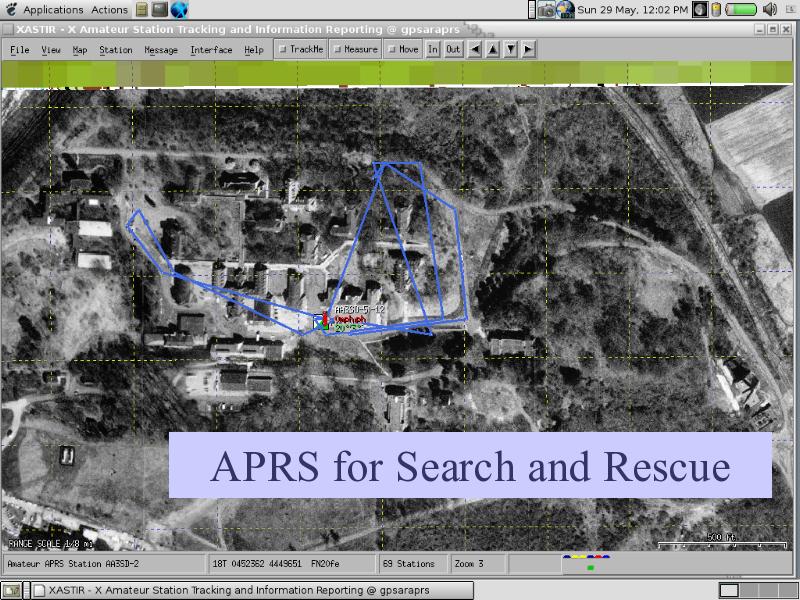Open the View menu
Viewport: 800px width, 600px height.
(x=51, y=49)
